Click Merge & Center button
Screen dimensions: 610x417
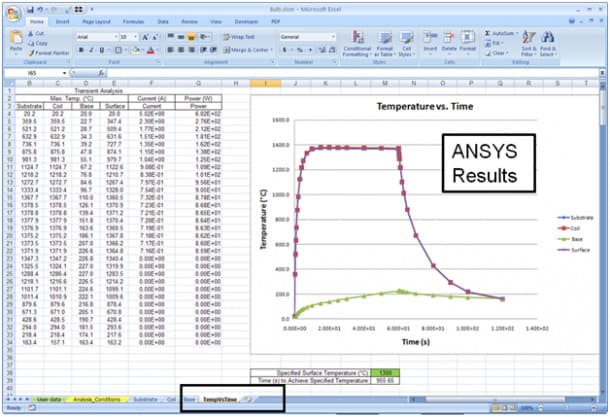coord(247,50)
